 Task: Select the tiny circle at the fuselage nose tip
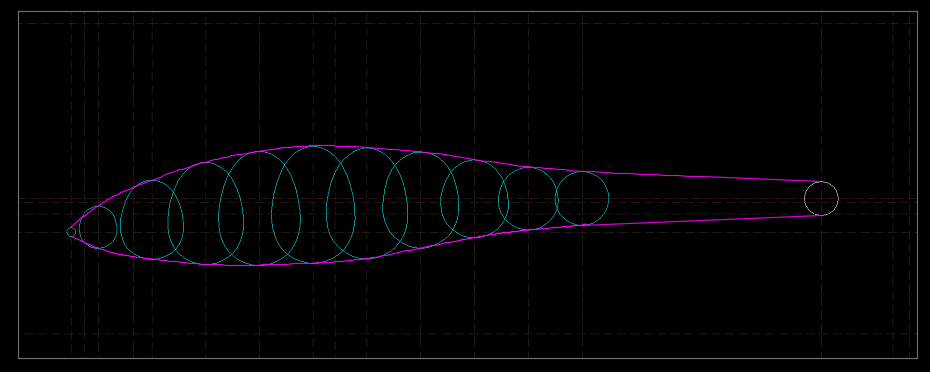coord(71,232)
